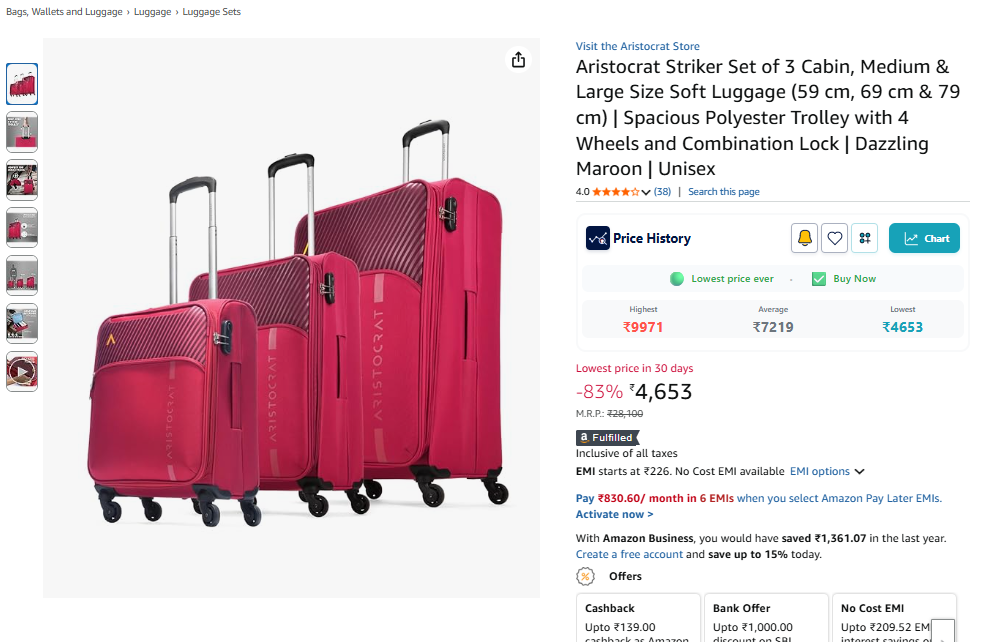Visit the Aristocrat Store link
992x642 pixels.
(x=637, y=46)
